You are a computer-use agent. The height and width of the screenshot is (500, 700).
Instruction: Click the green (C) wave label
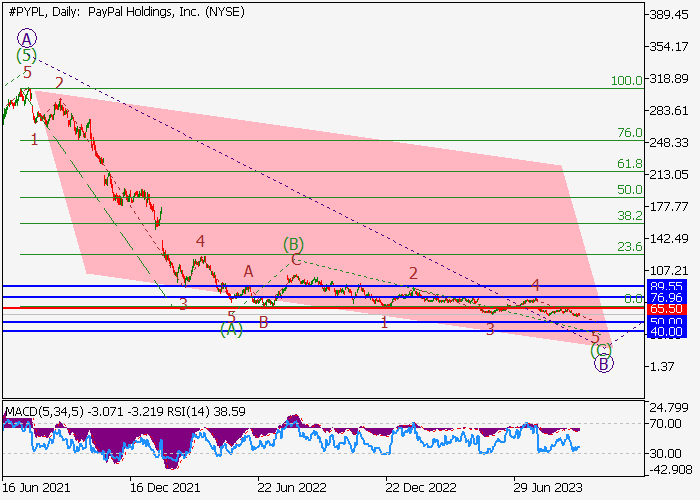coord(601,350)
